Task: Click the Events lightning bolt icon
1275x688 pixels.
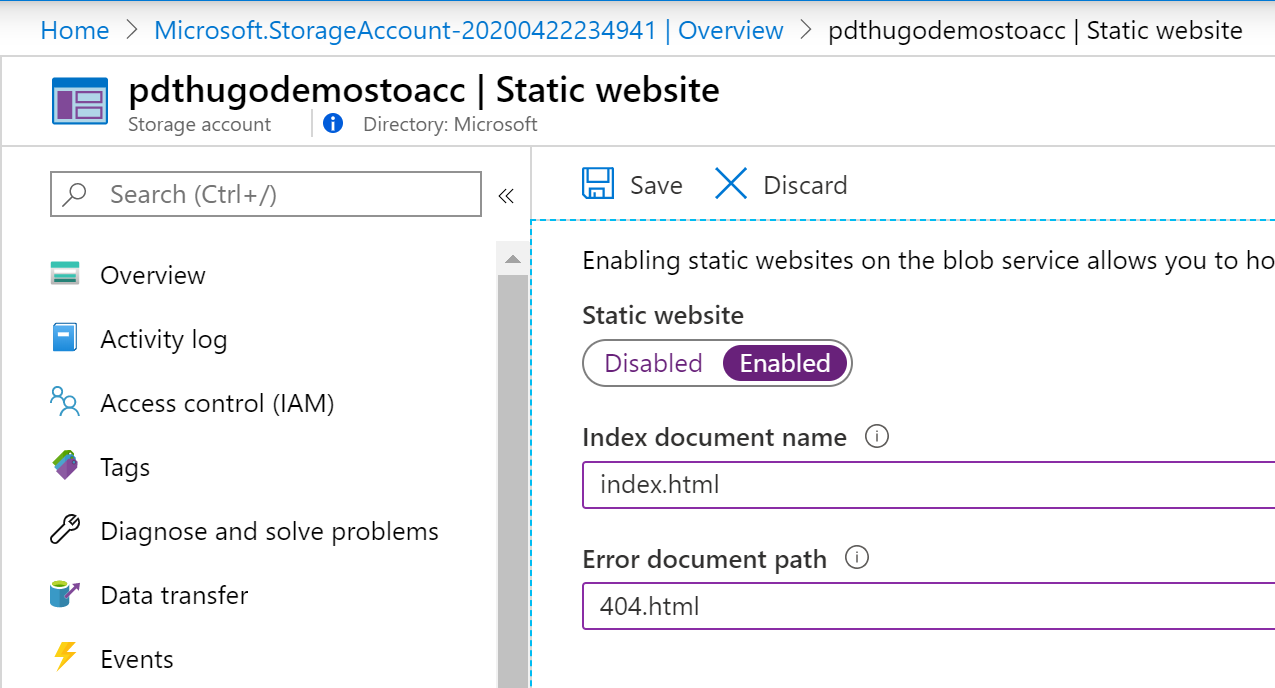Action: point(65,658)
